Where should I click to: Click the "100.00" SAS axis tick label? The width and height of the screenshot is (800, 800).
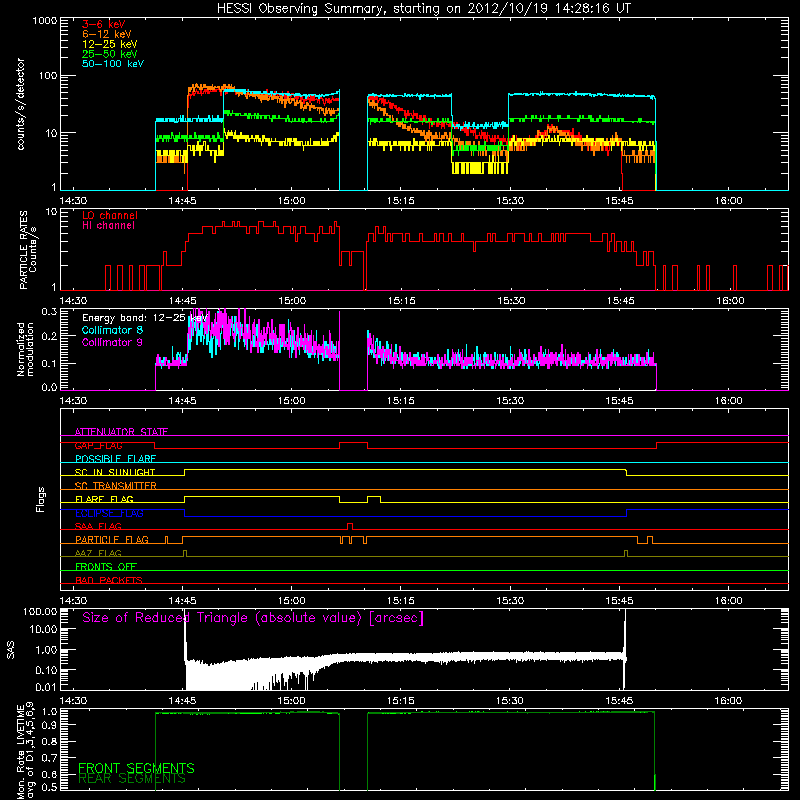coord(40,612)
